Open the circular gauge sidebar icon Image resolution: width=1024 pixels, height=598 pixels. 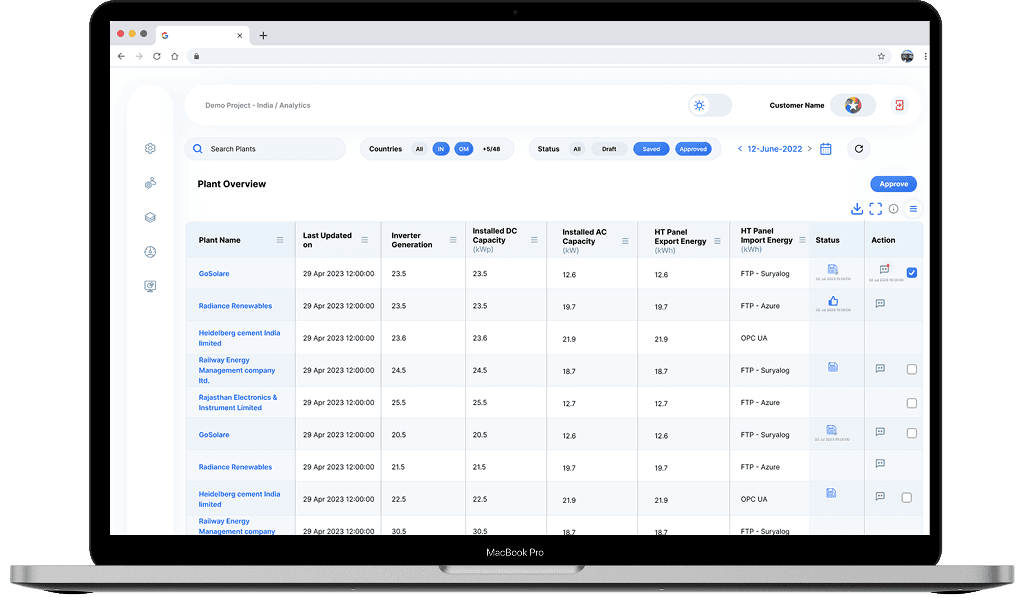[150, 251]
